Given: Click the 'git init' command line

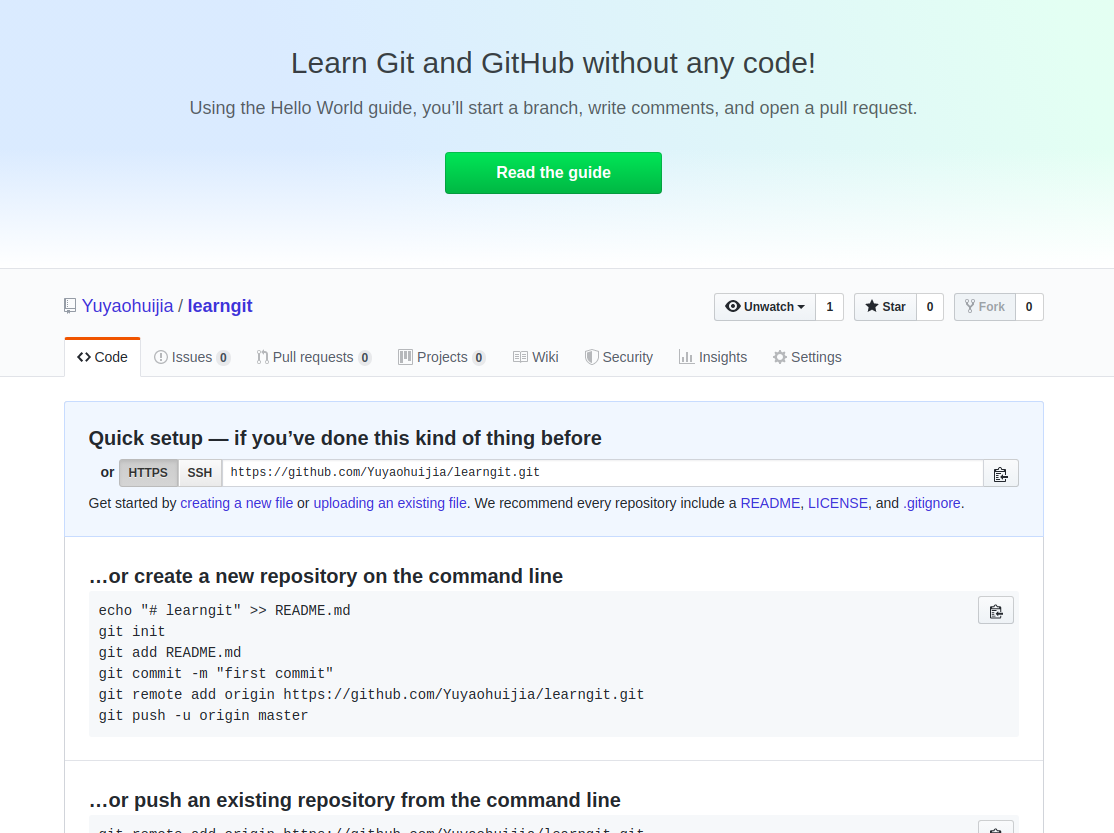Looking at the screenshot, I should (x=131, y=632).
